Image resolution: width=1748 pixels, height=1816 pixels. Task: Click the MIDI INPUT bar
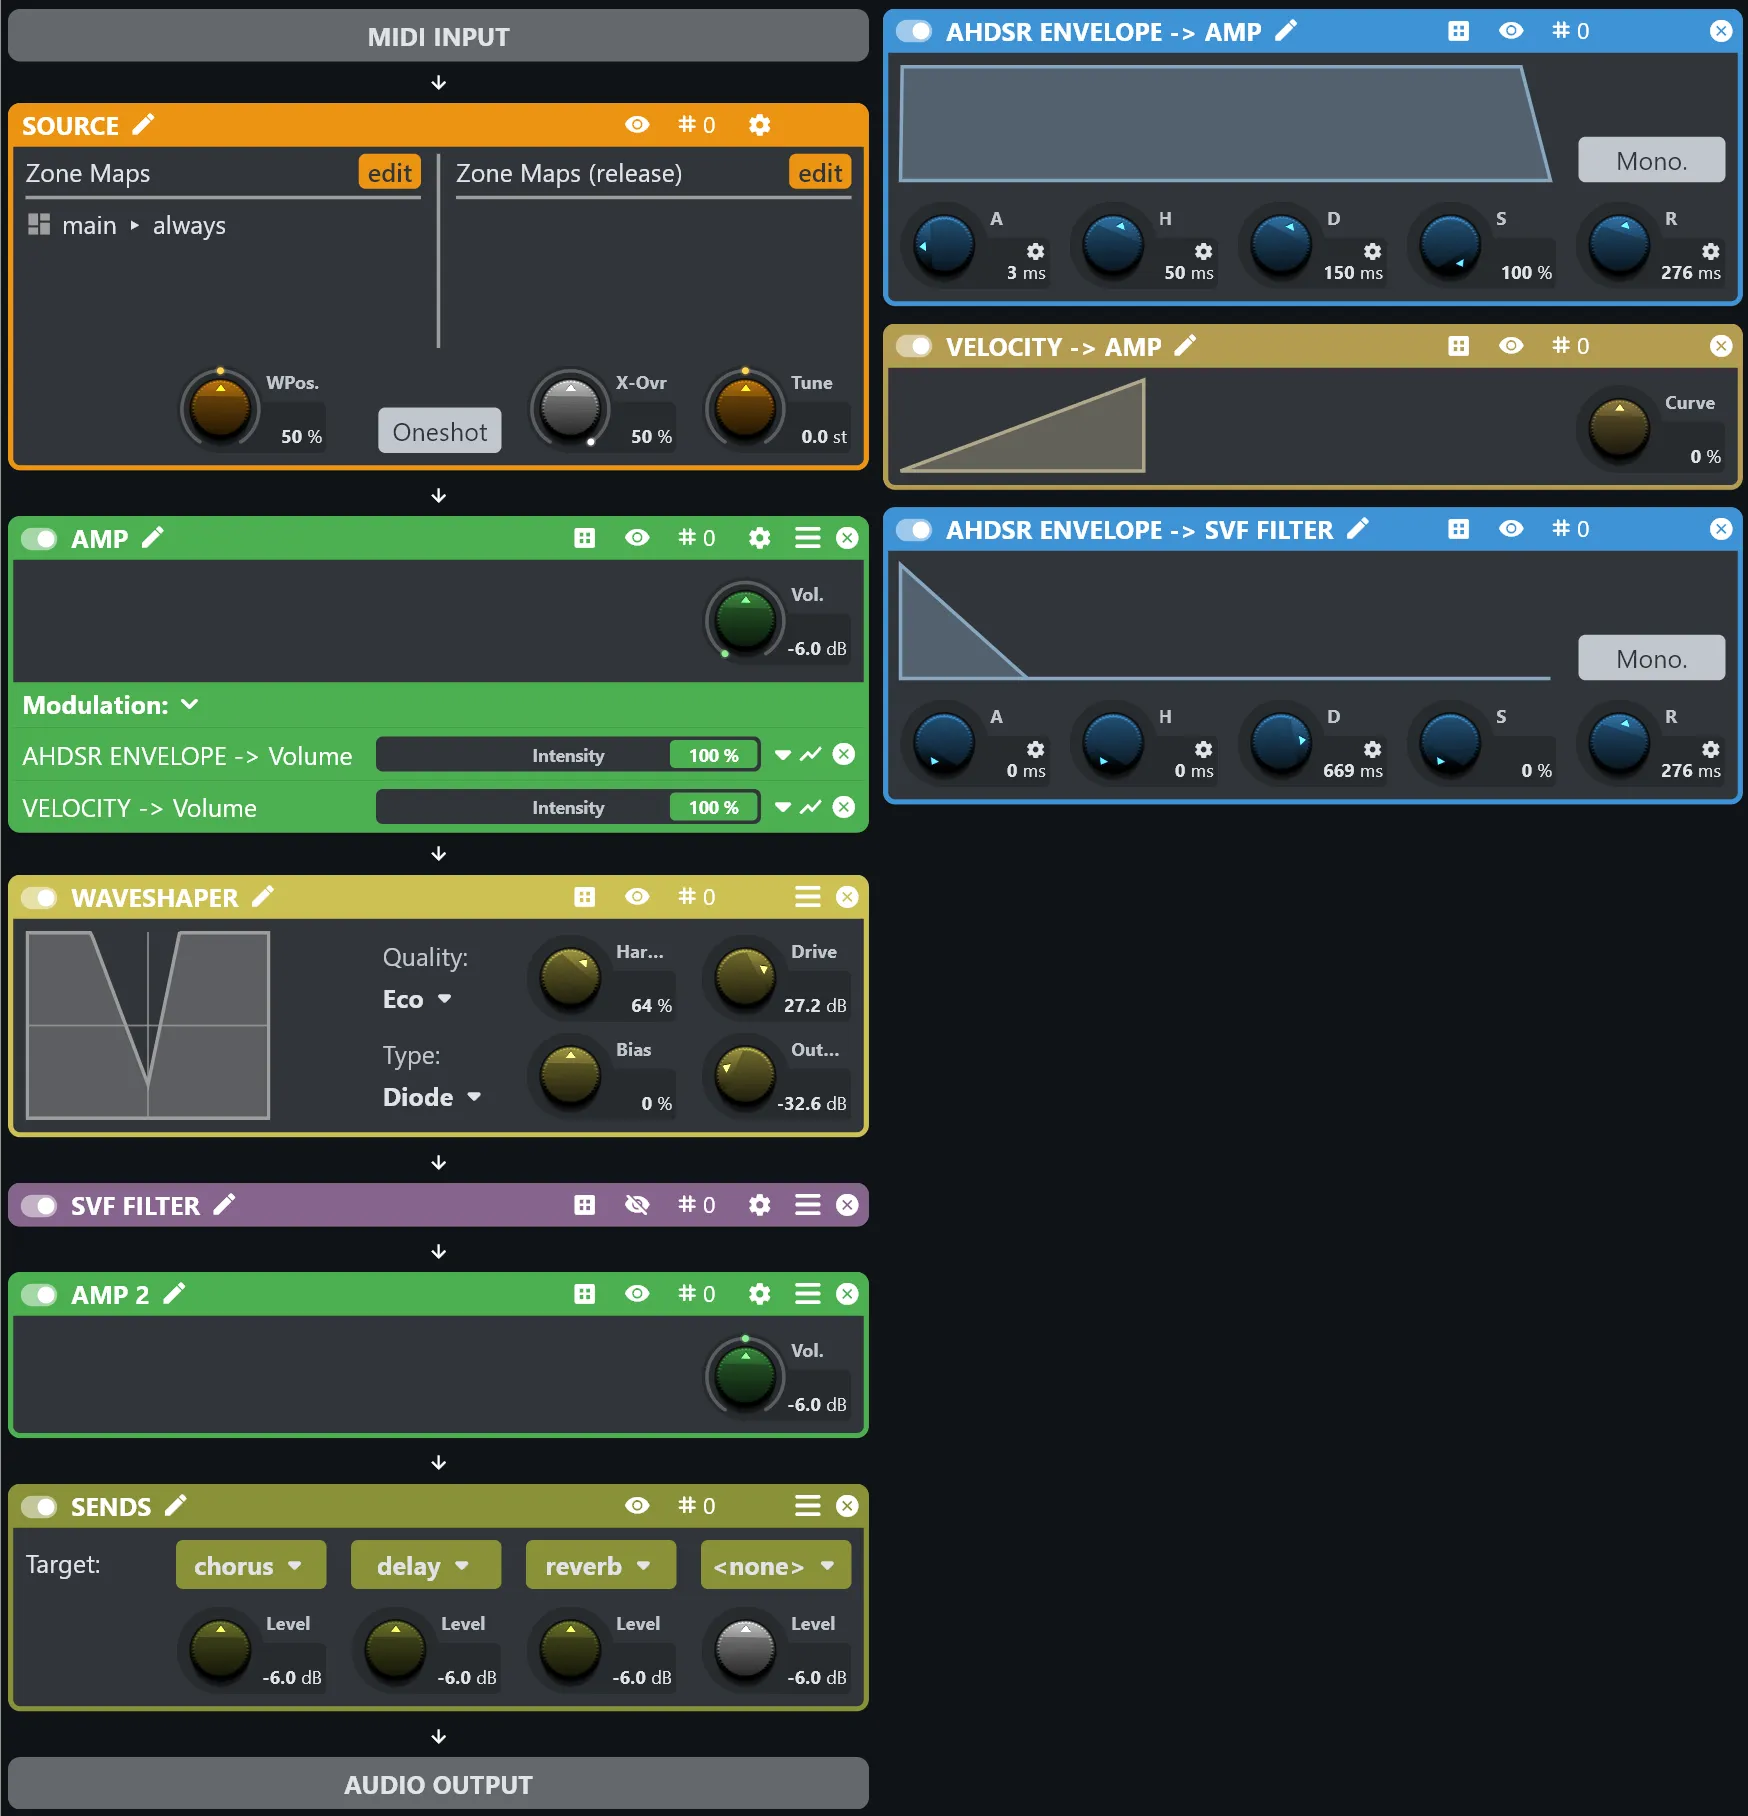(x=438, y=36)
